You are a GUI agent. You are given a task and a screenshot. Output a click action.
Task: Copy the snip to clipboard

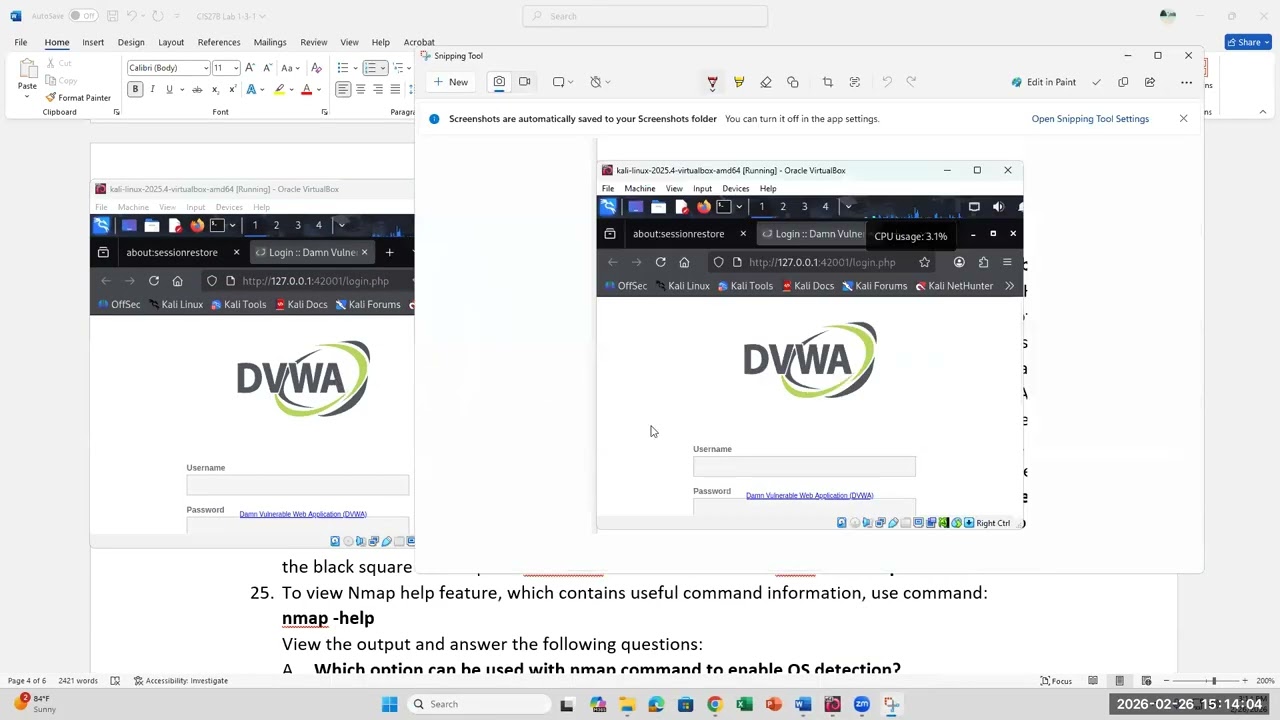pyautogui.click(x=1123, y=82)
